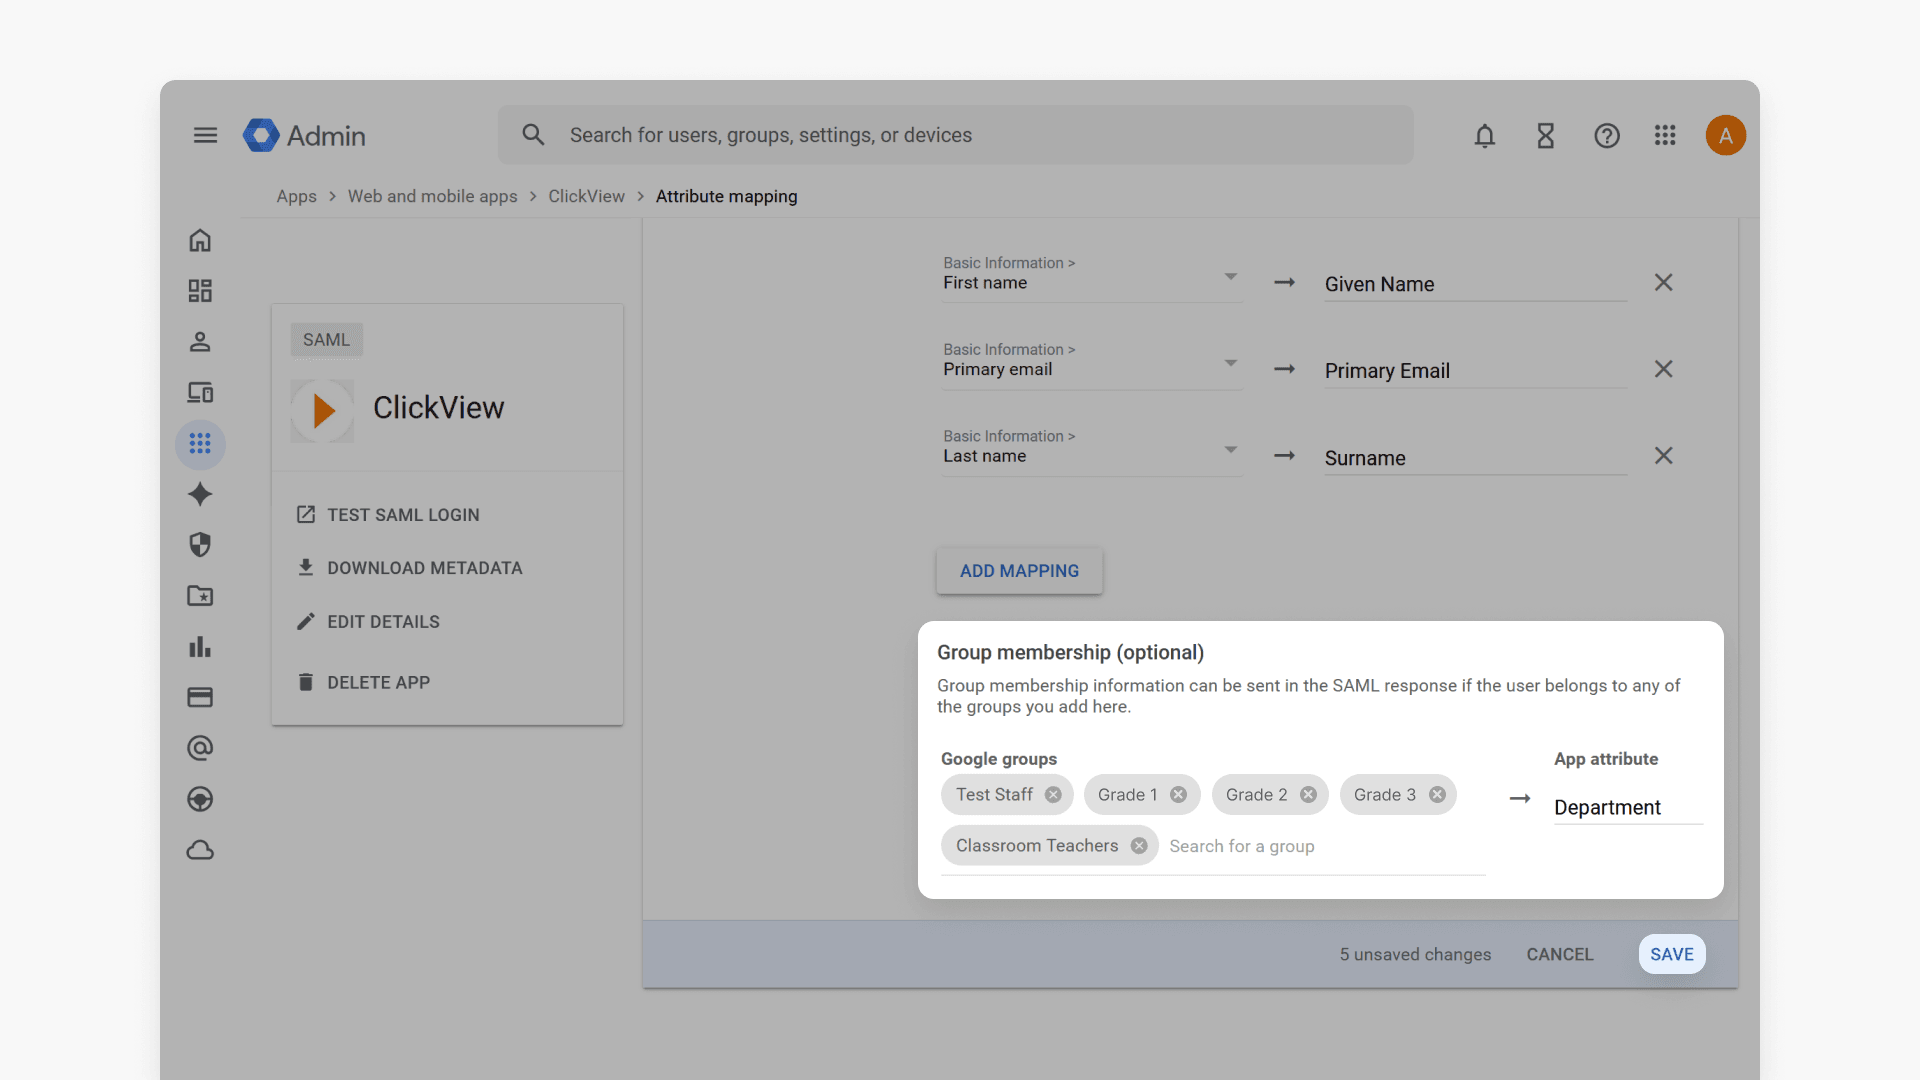Go to Web and mobile apps breadcrumb
The image size is (1920, 1080).
pyautogui.click(x=432, y=197)
